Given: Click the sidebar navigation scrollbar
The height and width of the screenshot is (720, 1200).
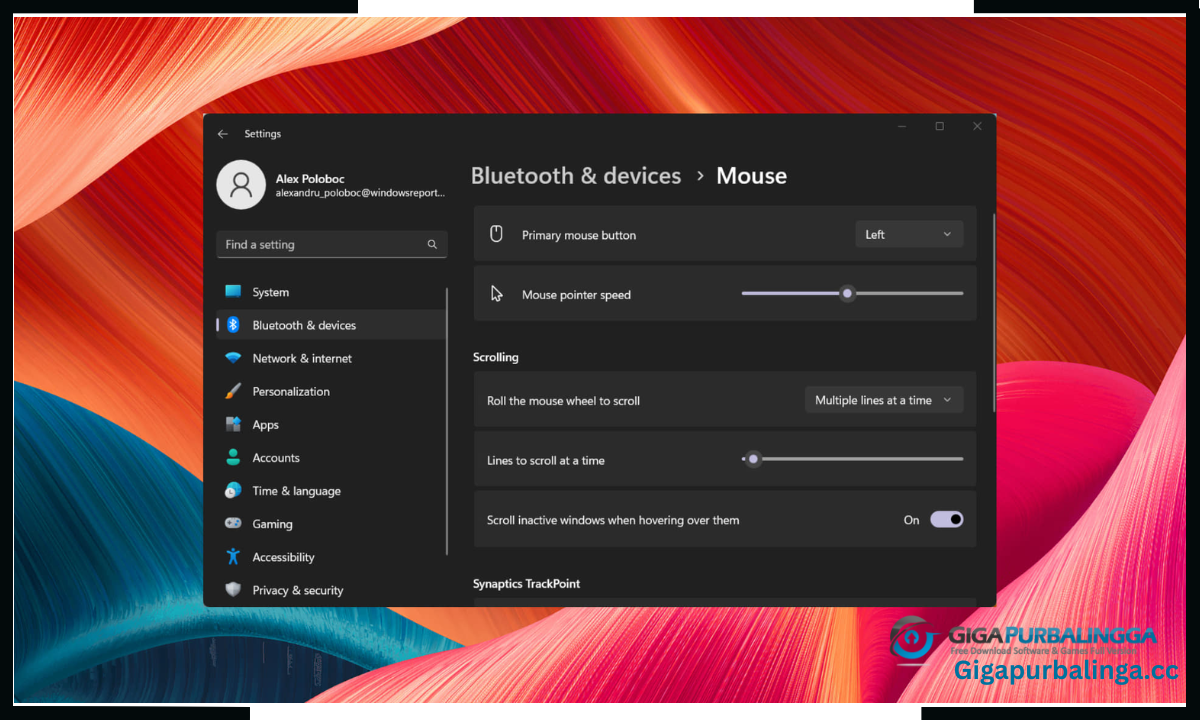Looking at the screenshot, I should [447, 420].
